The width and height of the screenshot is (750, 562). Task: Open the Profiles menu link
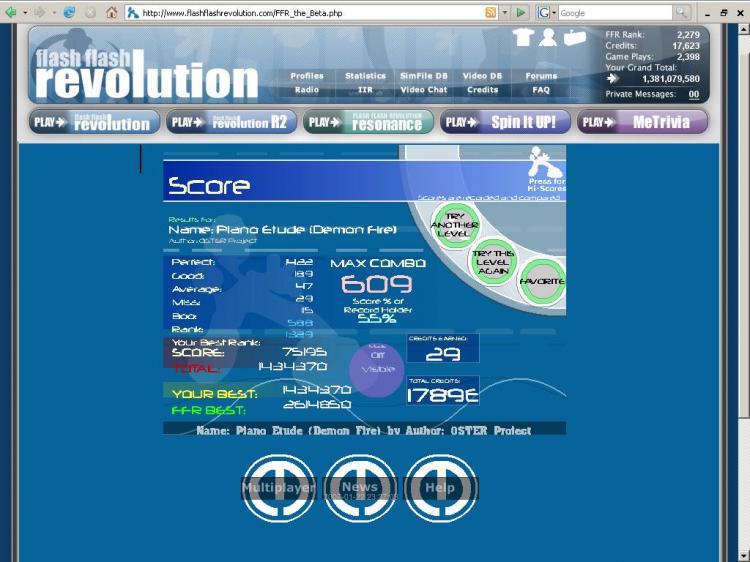pos(307,76)
